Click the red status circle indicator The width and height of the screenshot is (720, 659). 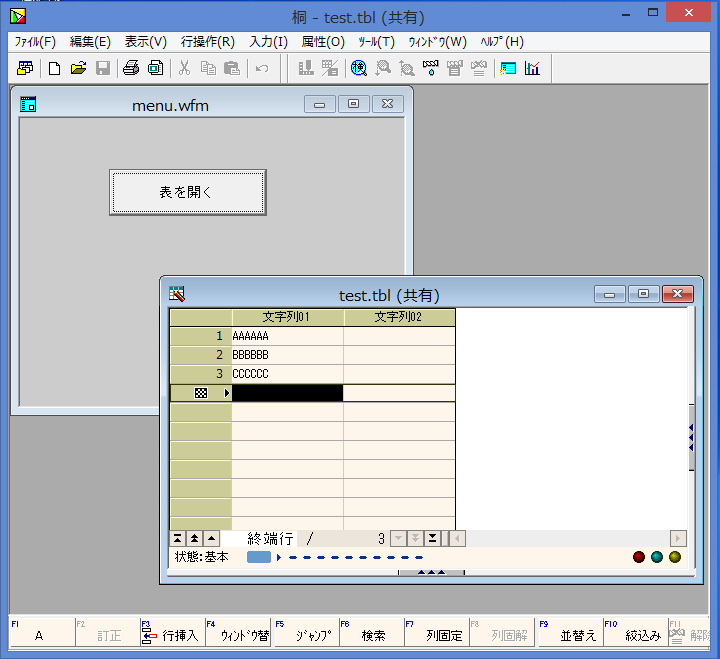point(639,557)
